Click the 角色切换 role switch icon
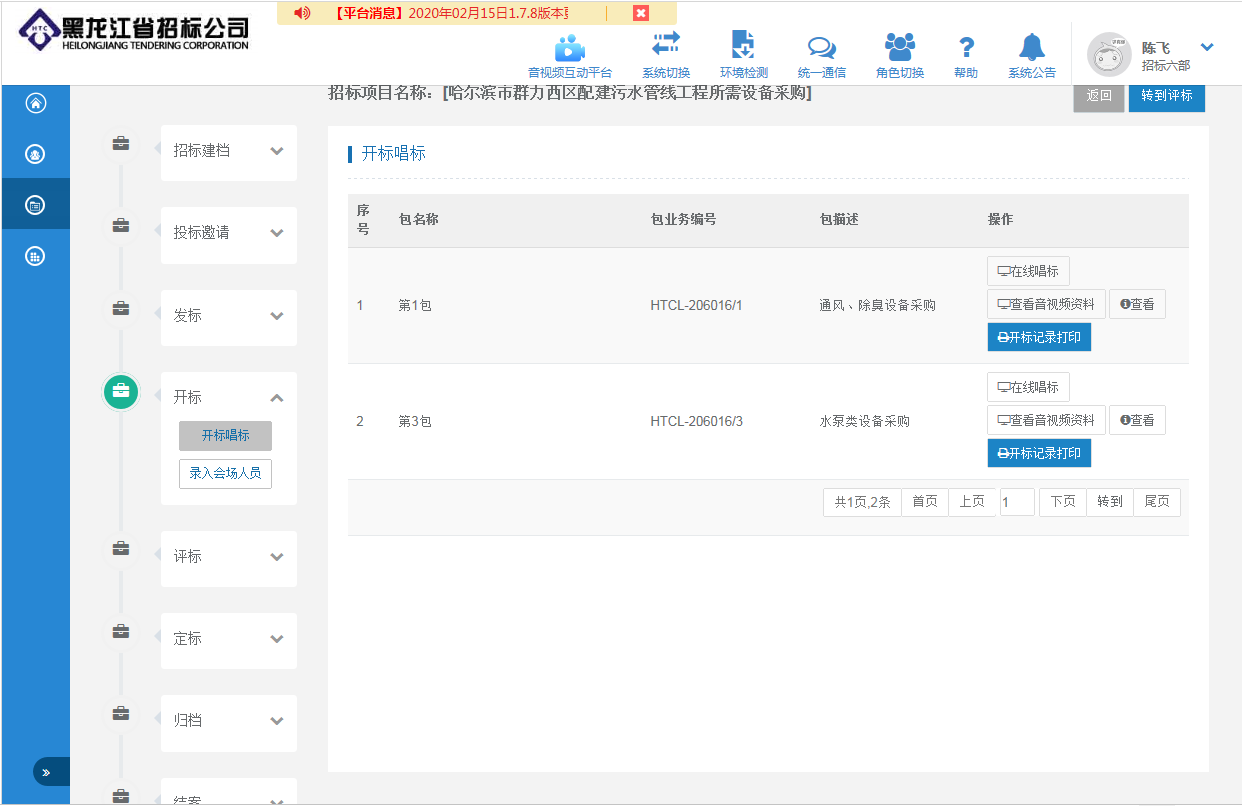Viewport: 1242px width, 806px height. (x=899, y=47)
